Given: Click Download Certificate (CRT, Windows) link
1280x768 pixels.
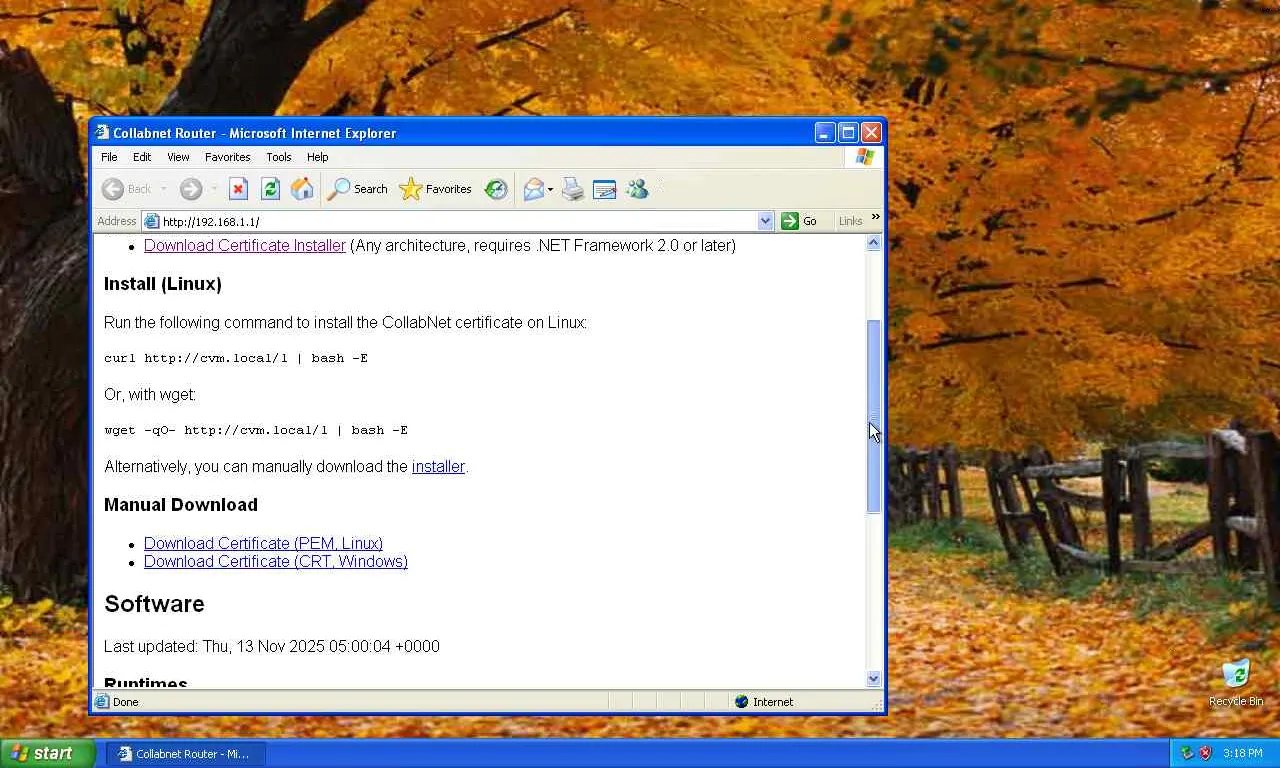Looking at the screenshot, I should (276, 562).
